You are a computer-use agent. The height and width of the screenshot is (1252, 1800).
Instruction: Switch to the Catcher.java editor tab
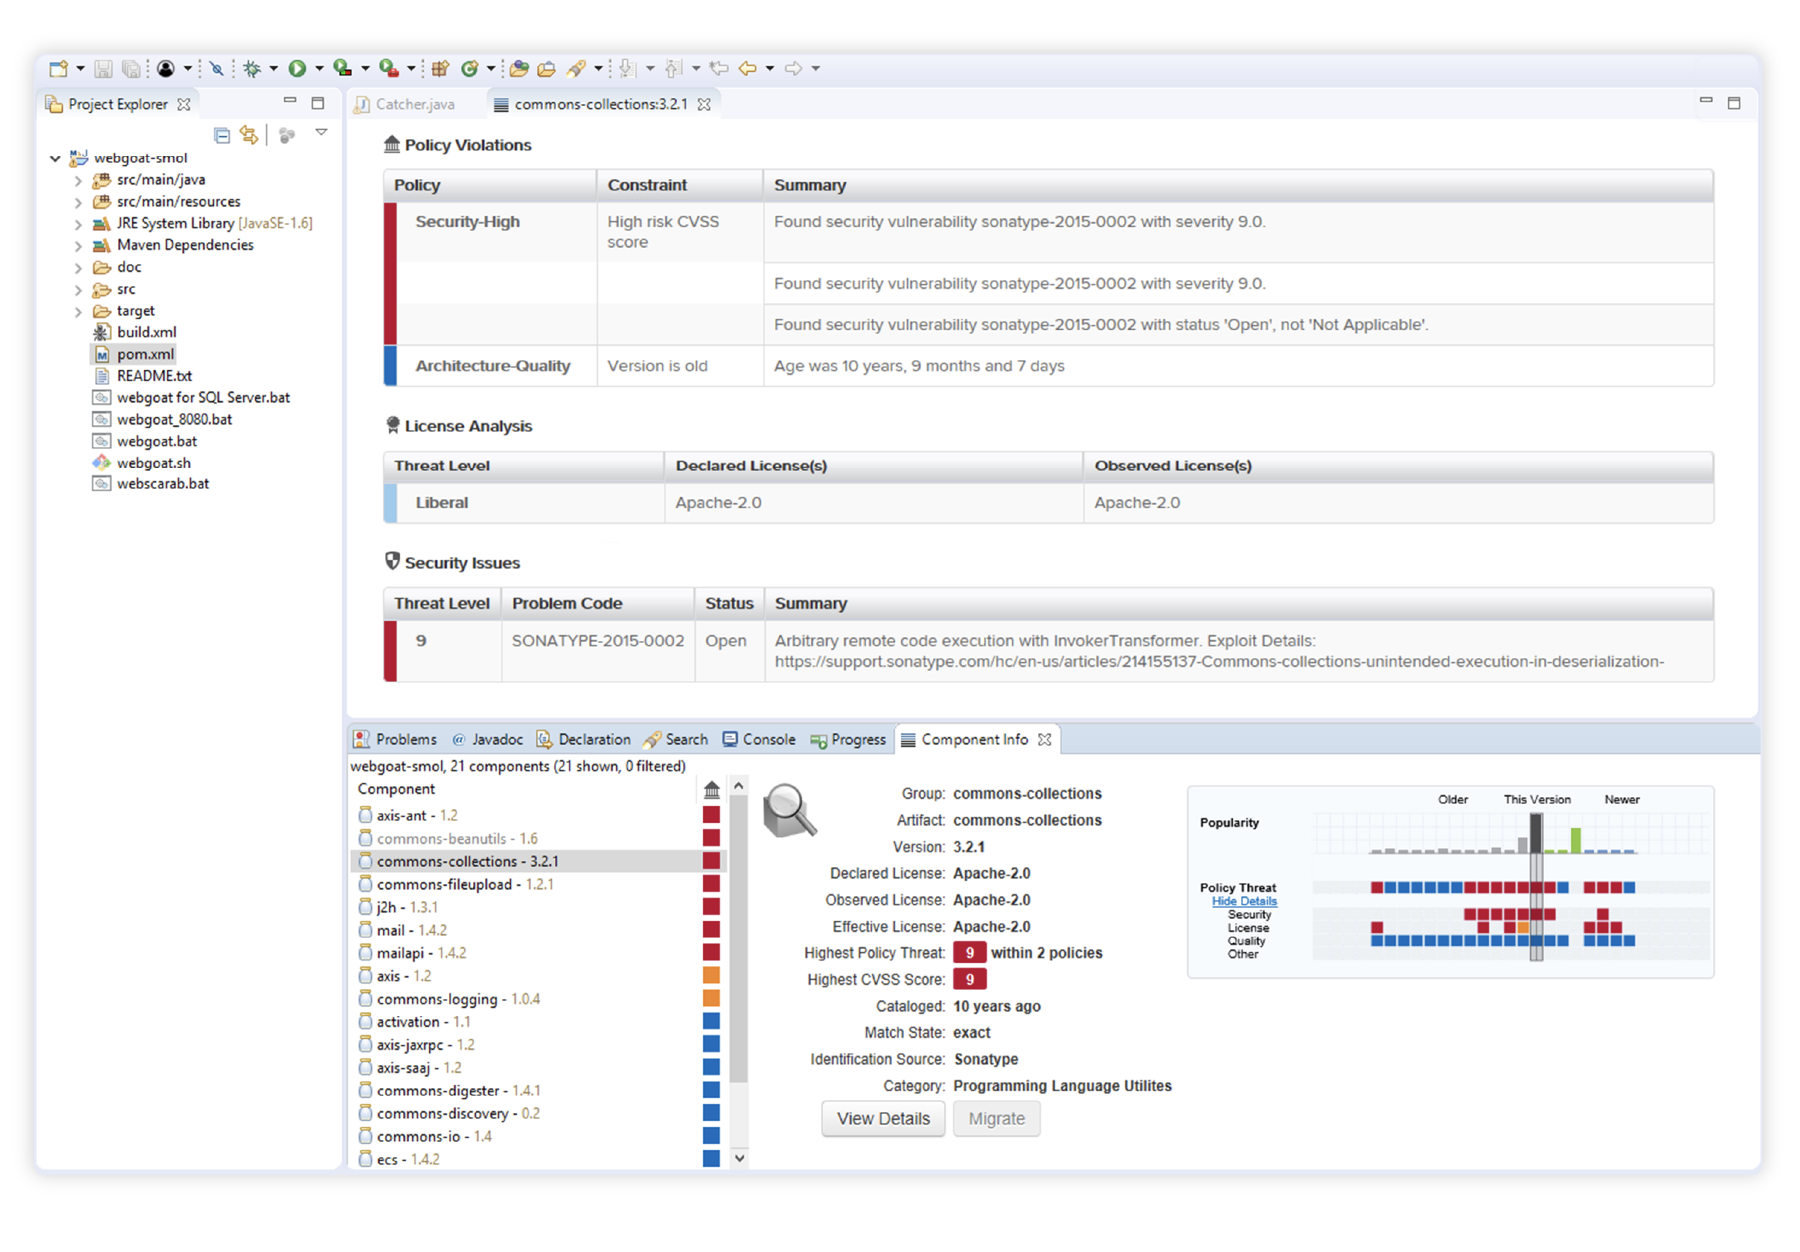416,103
